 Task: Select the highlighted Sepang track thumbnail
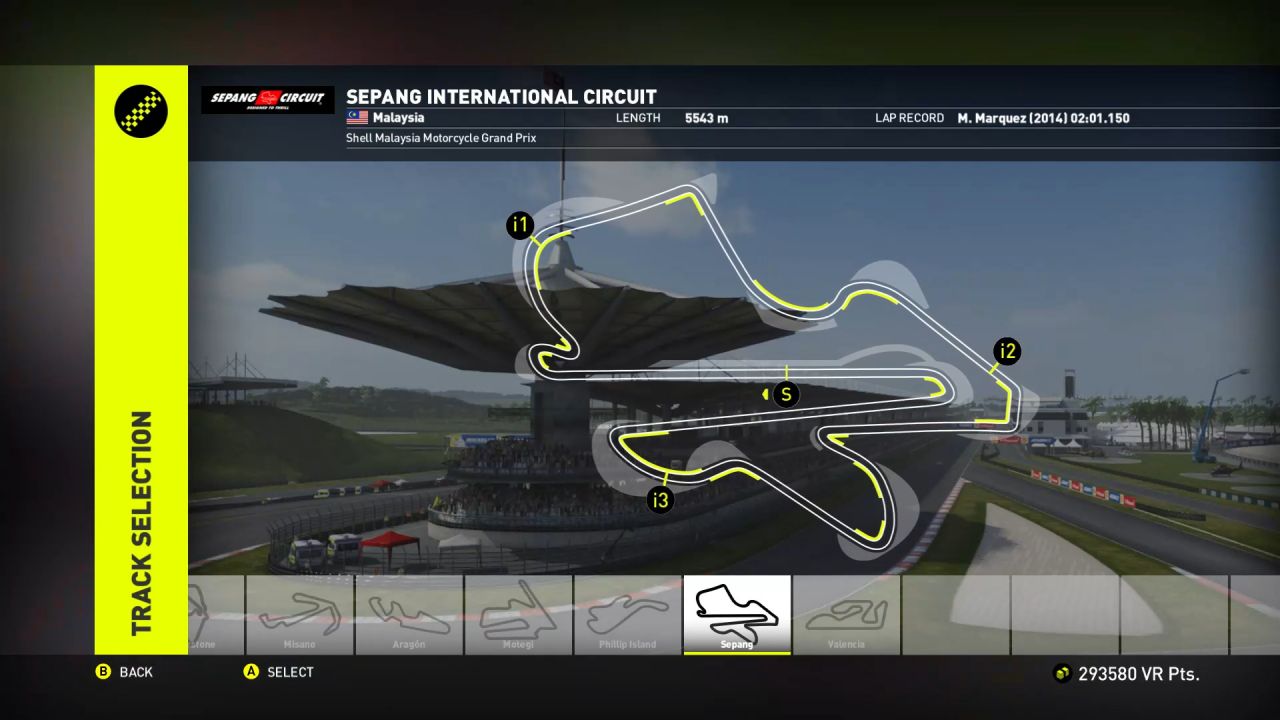[737, 614]
